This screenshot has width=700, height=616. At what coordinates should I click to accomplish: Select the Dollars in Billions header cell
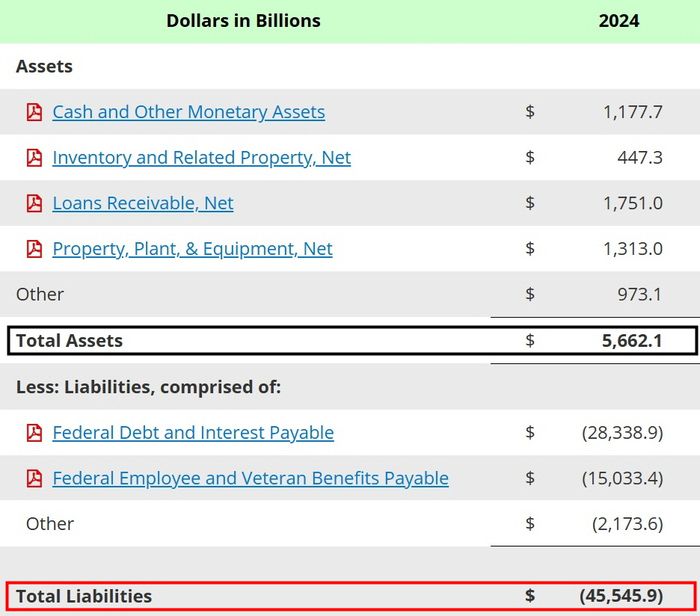click(243, 21)
